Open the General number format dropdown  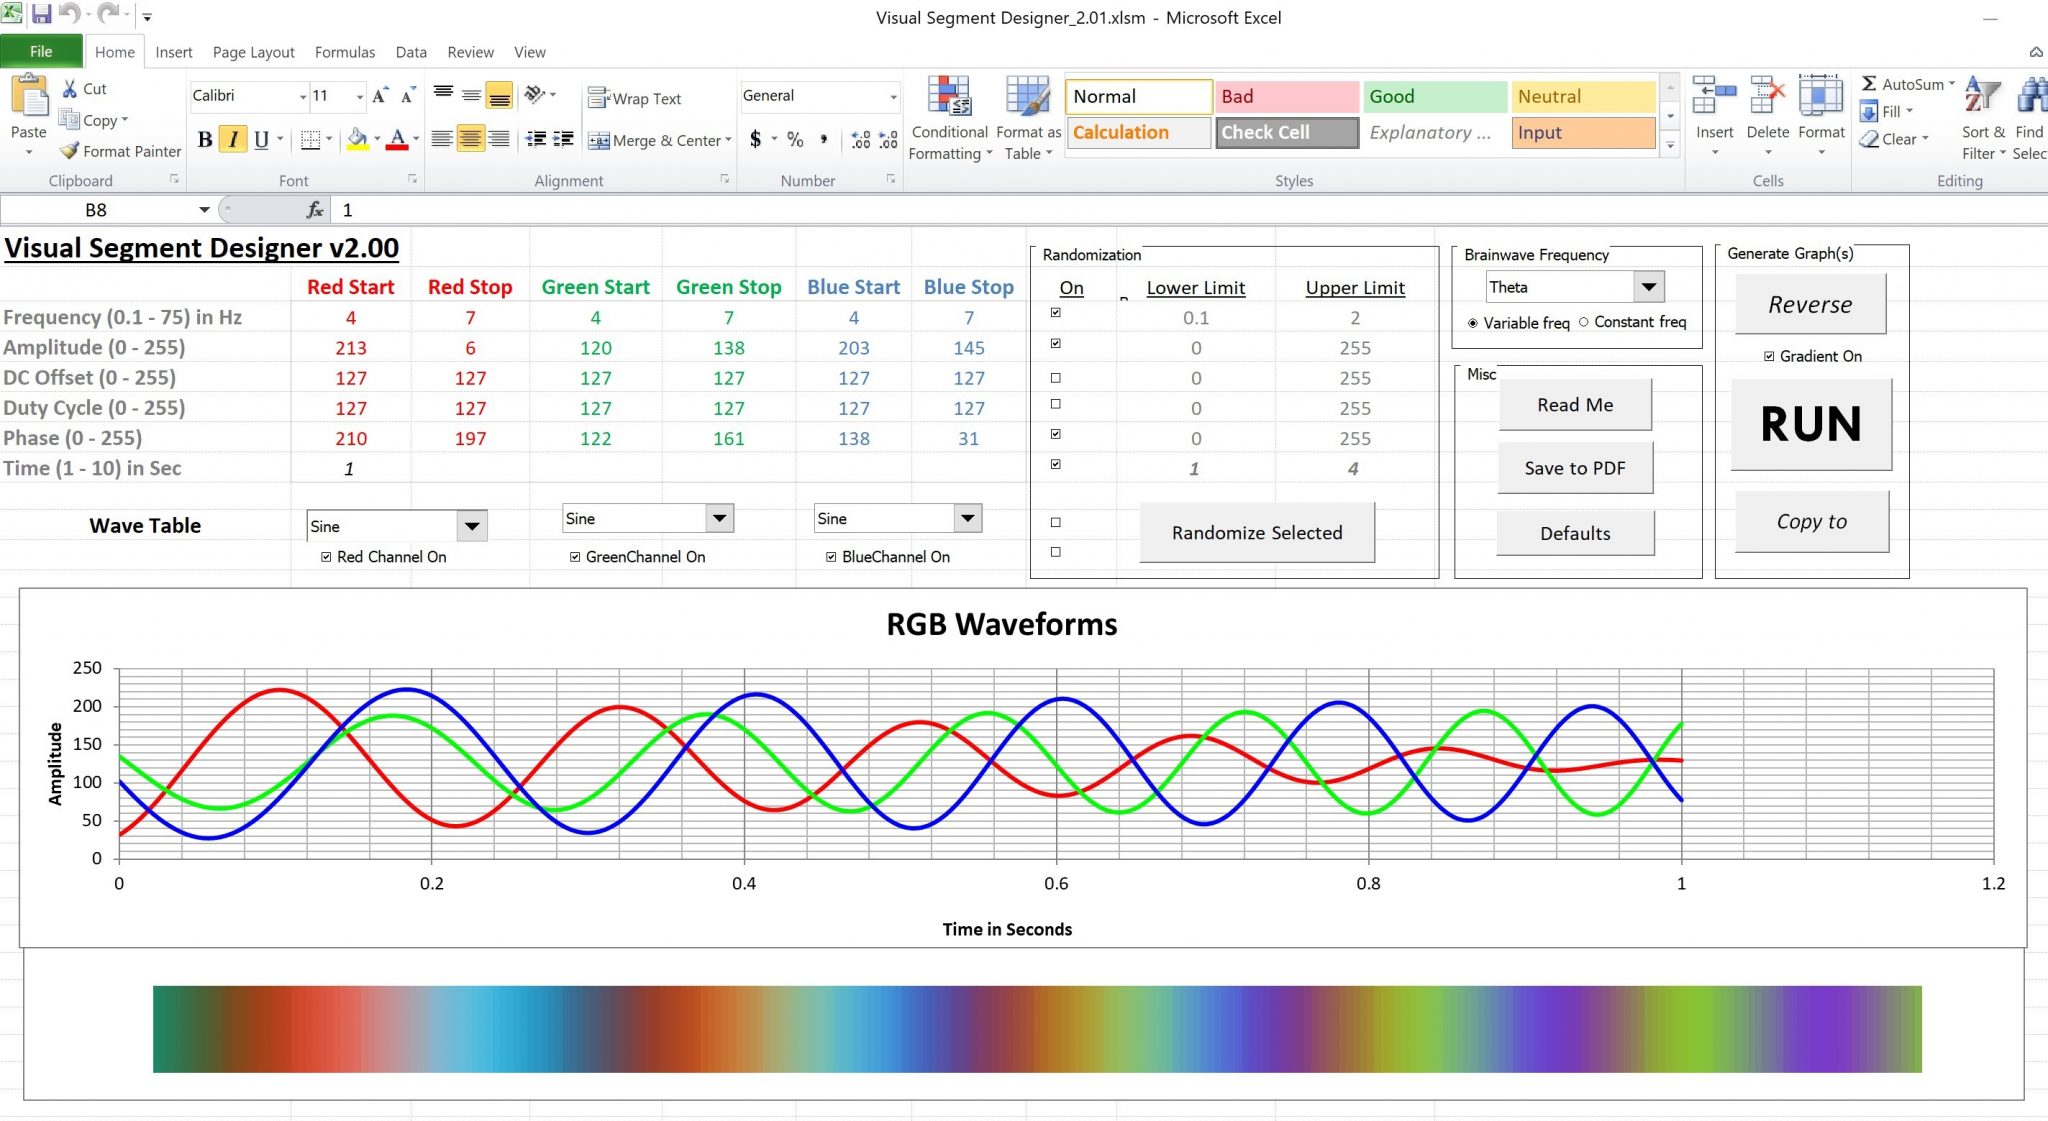tap(893, 96)
